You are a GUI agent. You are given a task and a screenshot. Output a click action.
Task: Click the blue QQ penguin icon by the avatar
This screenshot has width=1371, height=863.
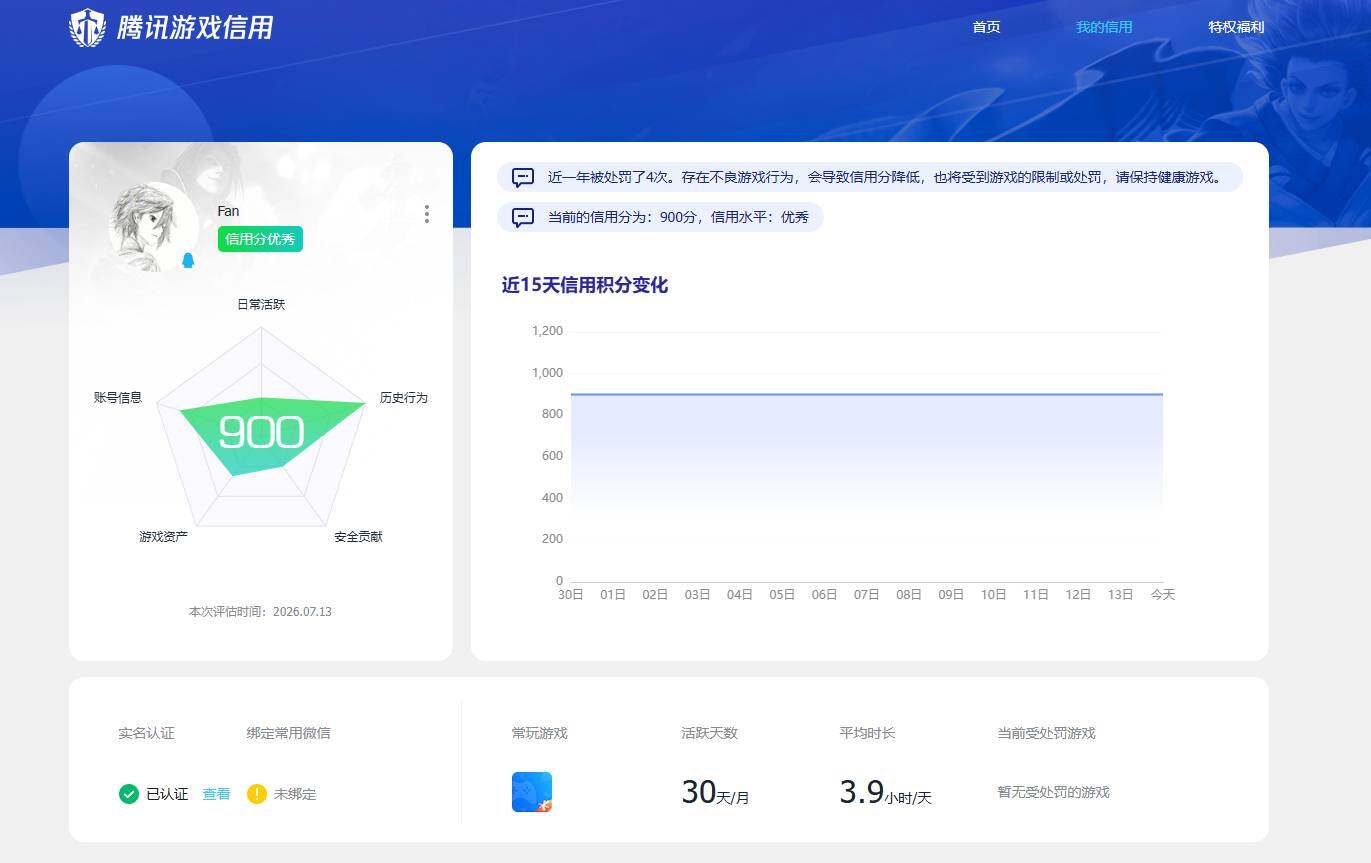coord(188,260)
